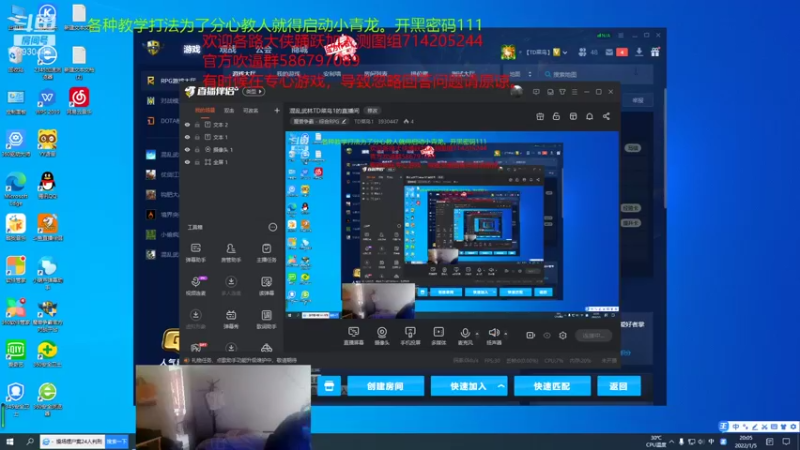
Task: Add a new scene with the plus icon
Action: pyautogui.click(x=277, y=110)
